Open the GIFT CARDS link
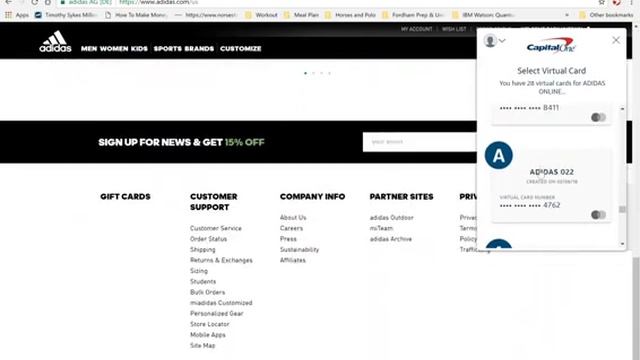The height and width of the screenshot is (360, 640). click(125, 196)
